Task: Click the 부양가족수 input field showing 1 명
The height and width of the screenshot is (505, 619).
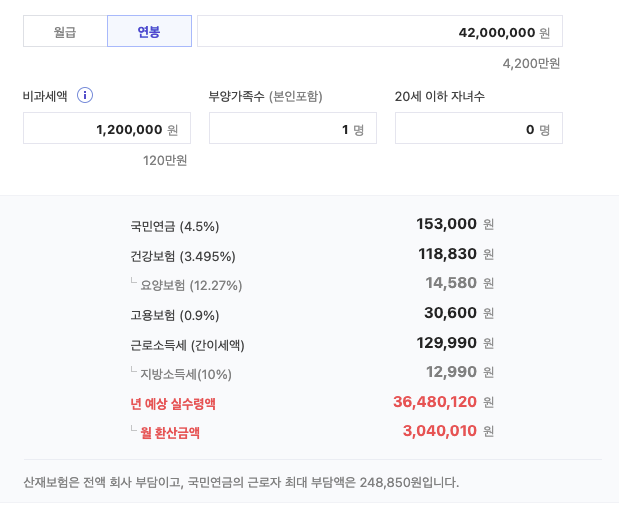Action: point(293,128)
